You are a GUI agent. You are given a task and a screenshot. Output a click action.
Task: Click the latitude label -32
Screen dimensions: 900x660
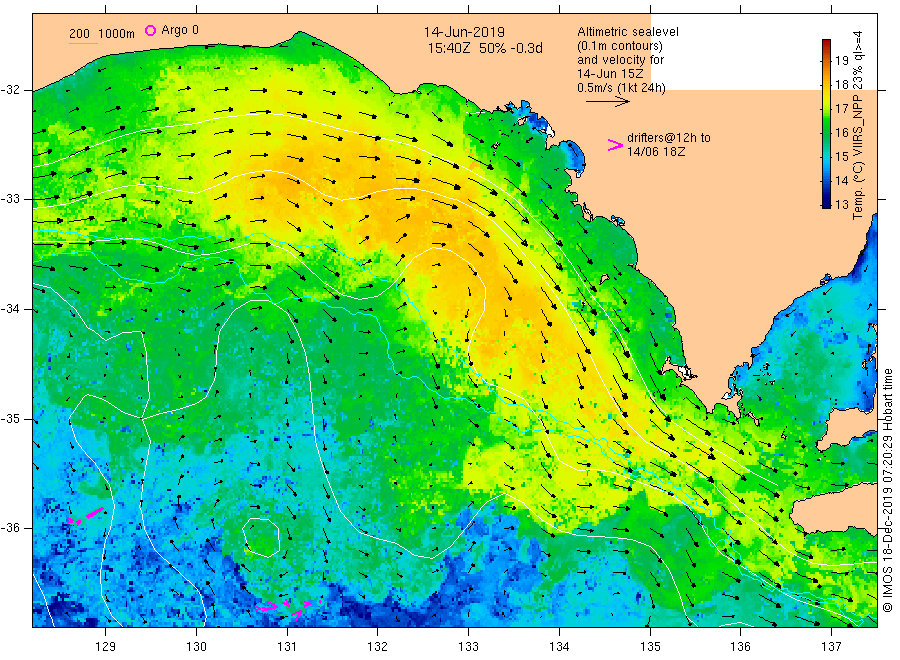tap(10, 90)
